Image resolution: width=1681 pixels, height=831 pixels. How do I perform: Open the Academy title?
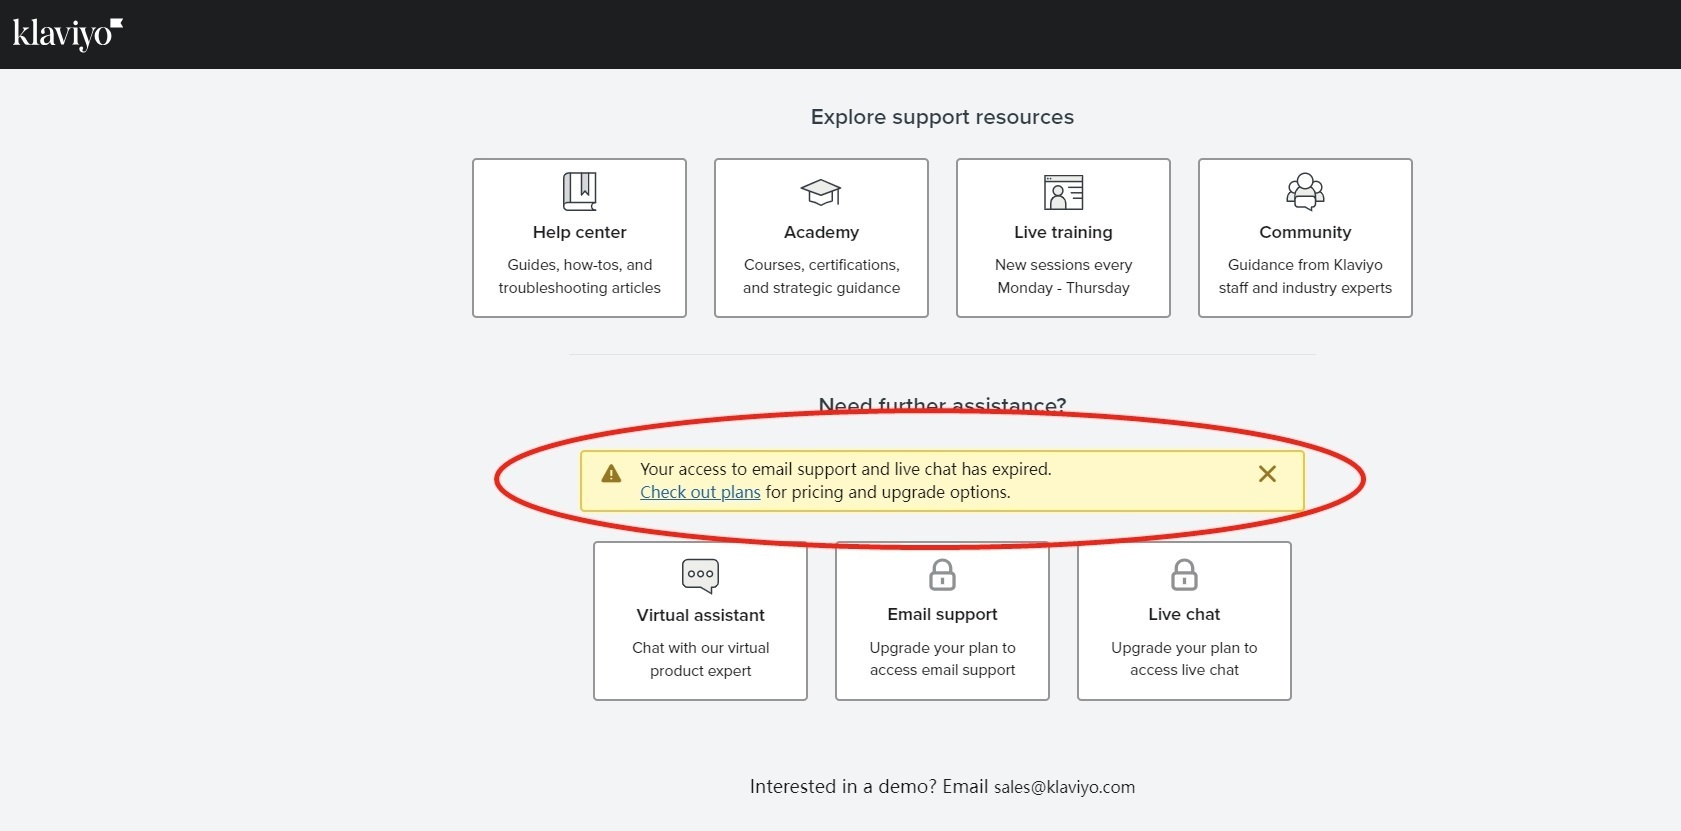[821, 232]
